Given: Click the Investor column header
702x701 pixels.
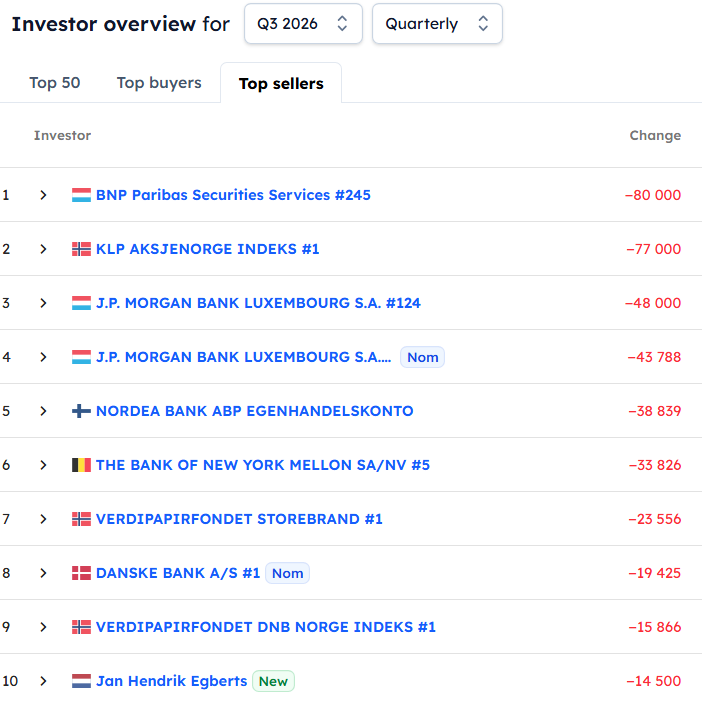Looking at the screenshot, I should (62, 135).
